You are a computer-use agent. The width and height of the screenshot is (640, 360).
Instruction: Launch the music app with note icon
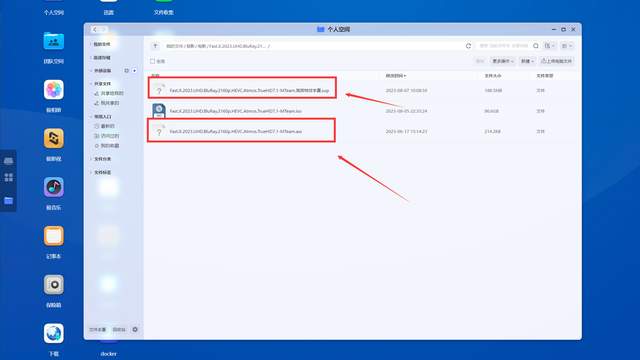pos(53,187)
